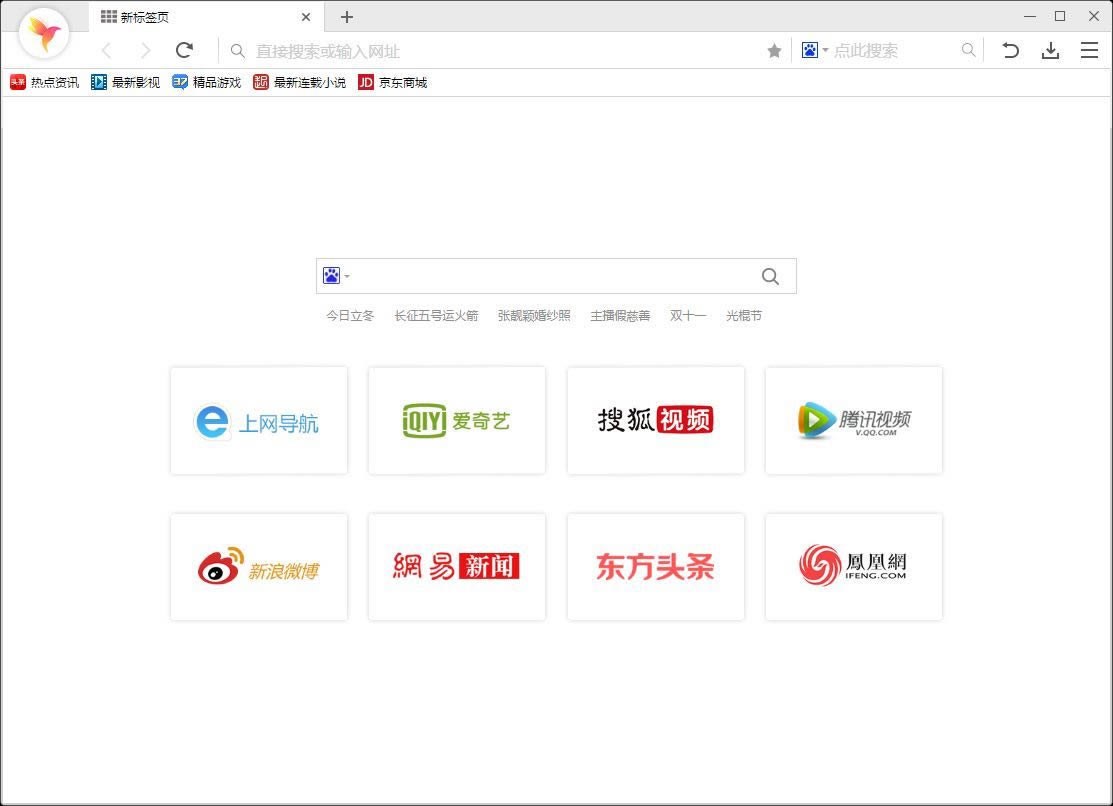Open 京东商城 bookmark

pos(393,83)
